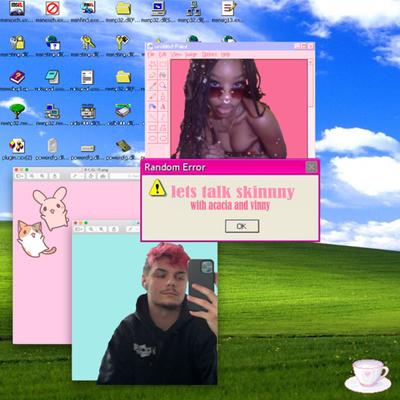Close the Random Error dialog with X
Image resolution: width=400 pixels, height=400 pixels.
pos(311,167)
